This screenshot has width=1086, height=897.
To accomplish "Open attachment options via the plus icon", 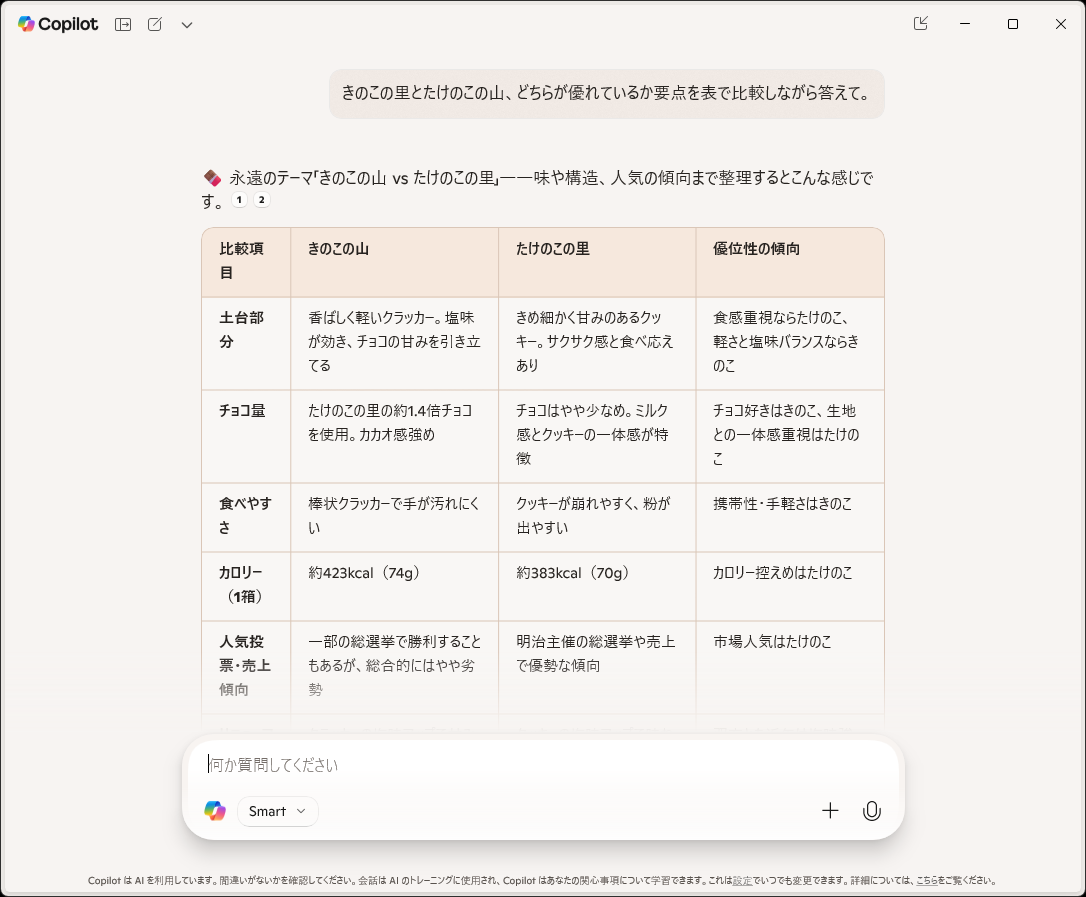I will pyautogui.click(x=830, y=811).
